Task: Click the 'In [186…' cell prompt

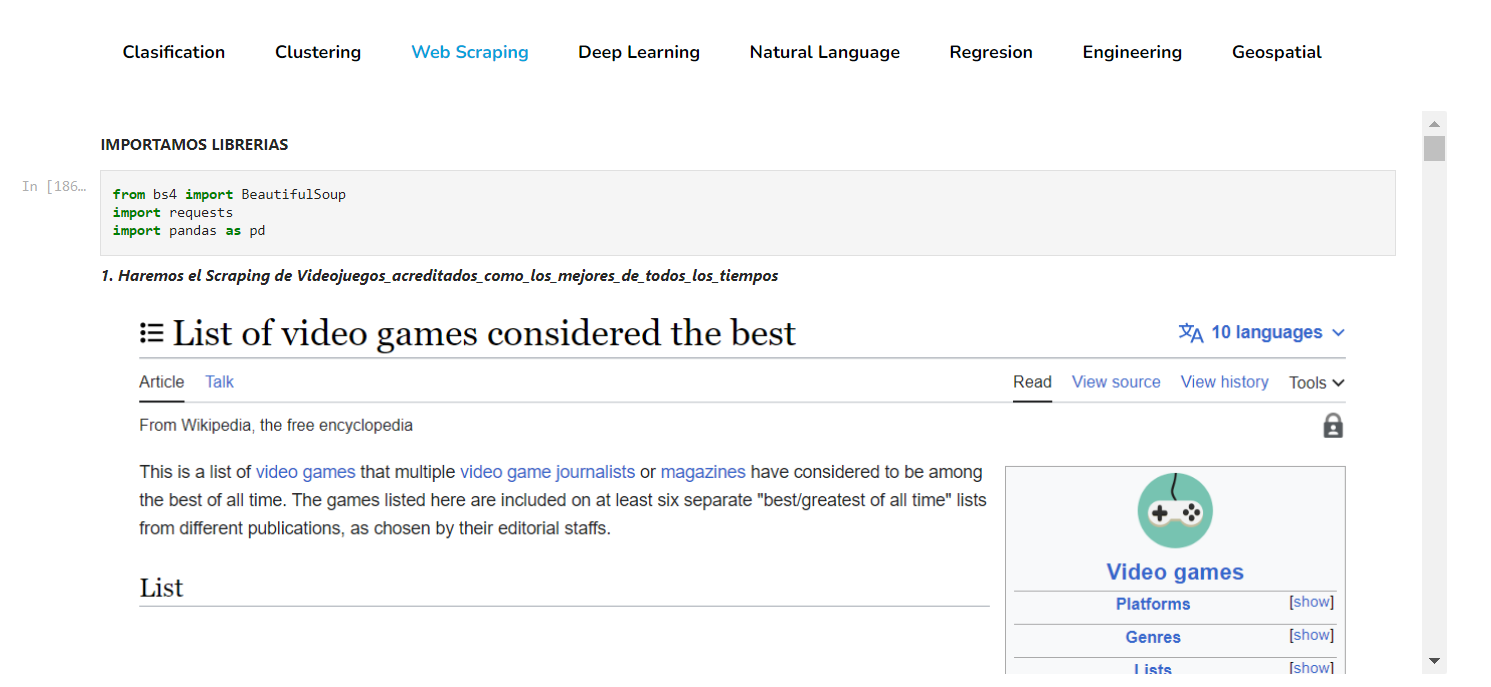Action: pyautogui.click(x=55, y=186)
